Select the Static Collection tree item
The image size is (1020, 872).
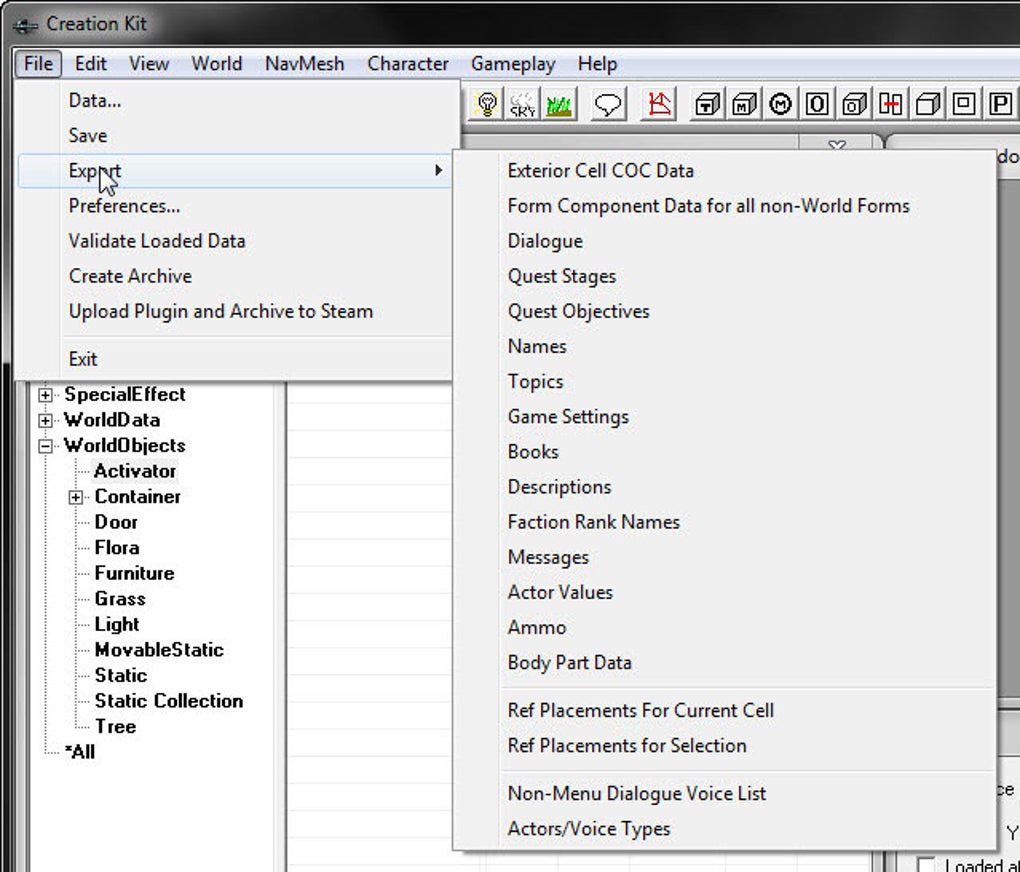coord(168,701)
